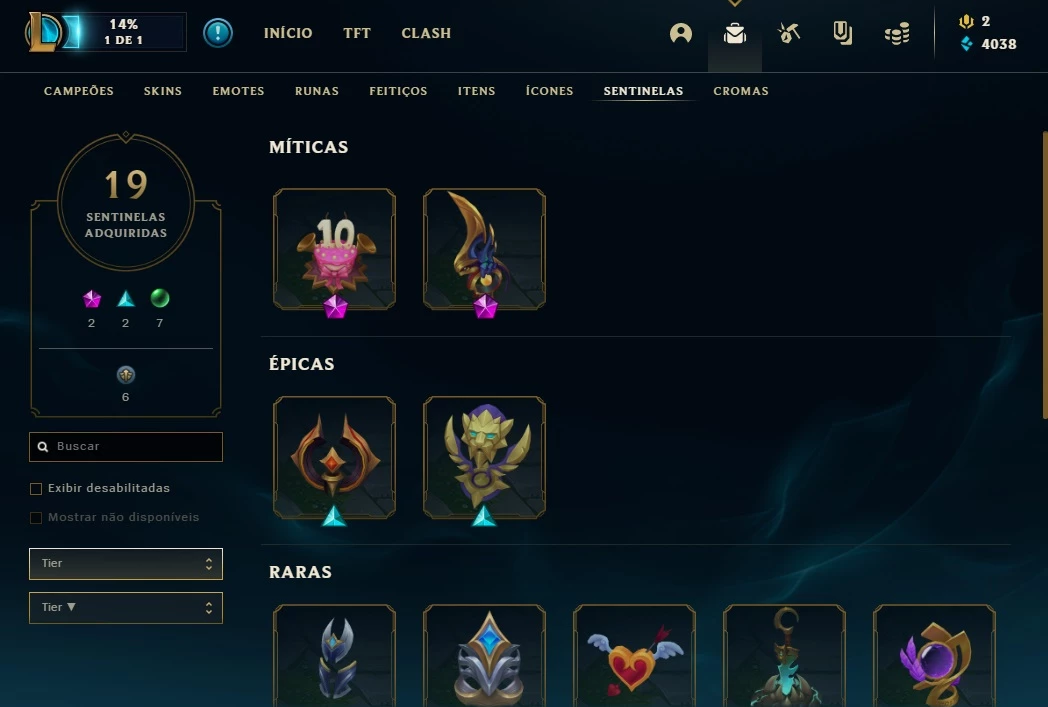This screenshot has width=1048, height=707.
Task: Toggle Mostrar não disponíveis checkbox
Action: tap(36, 517)
